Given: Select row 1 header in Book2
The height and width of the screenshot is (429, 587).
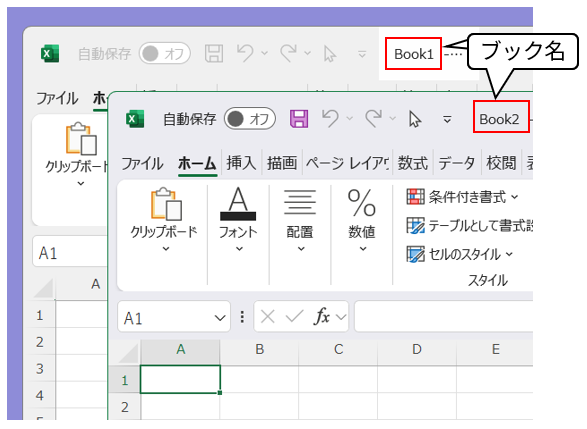Looking at the screenshot, I should point(125,380).
